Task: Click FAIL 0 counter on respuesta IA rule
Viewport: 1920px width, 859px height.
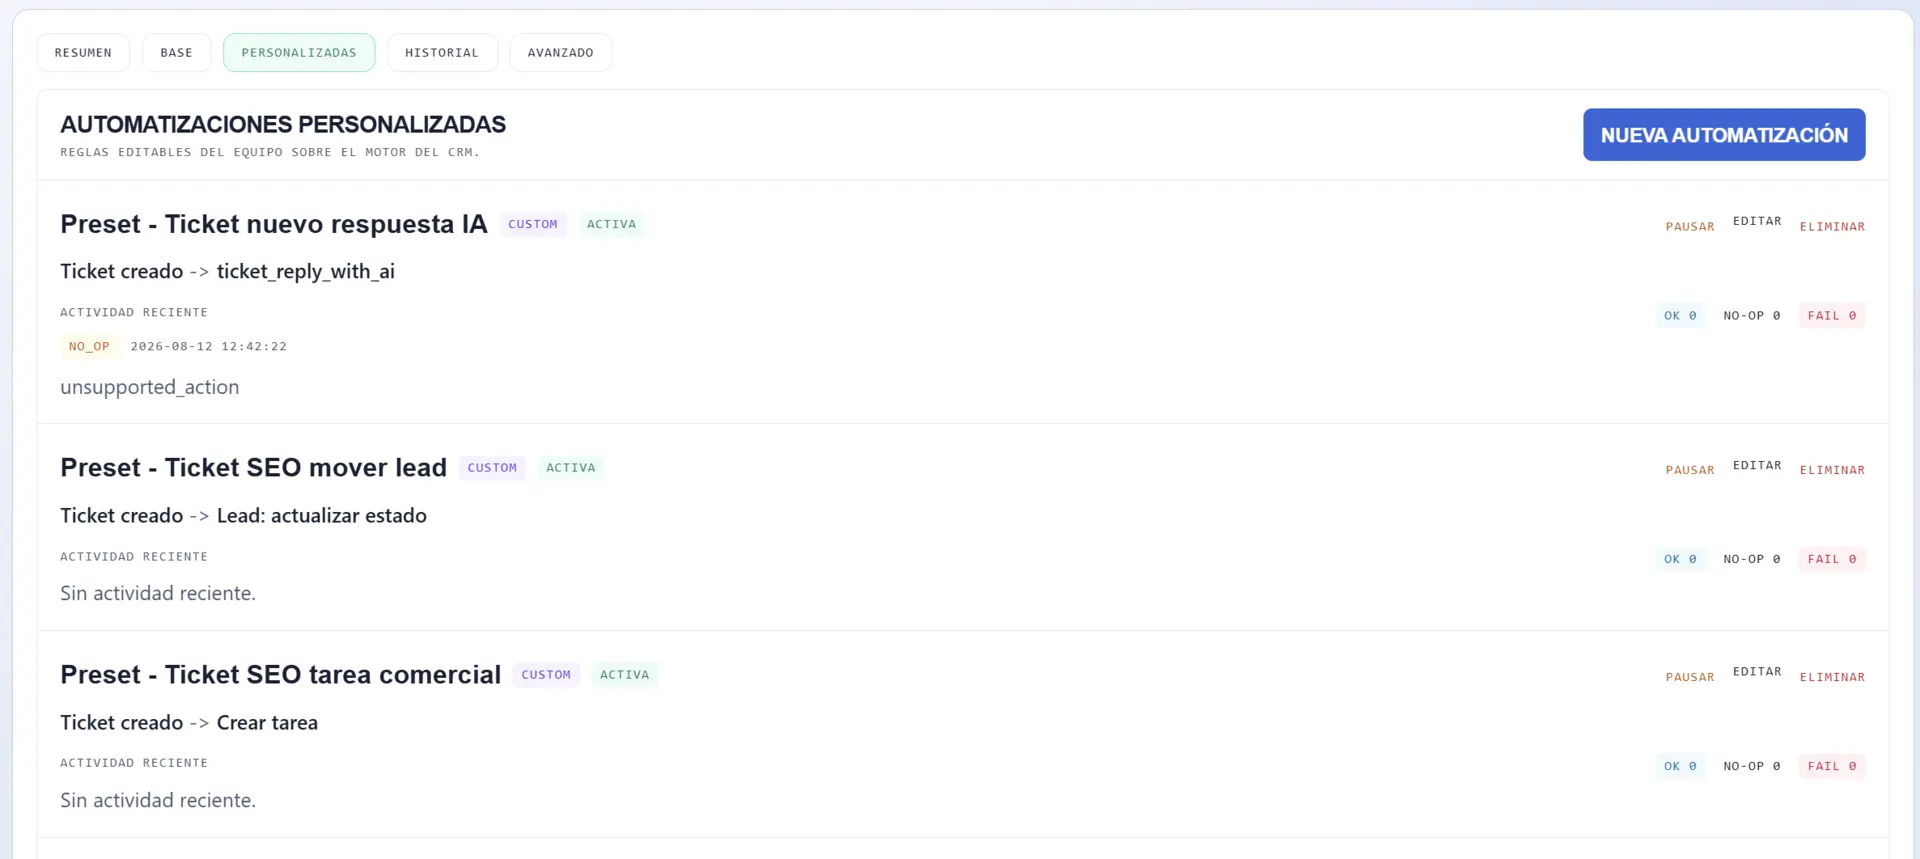Action: point(1831,316)
